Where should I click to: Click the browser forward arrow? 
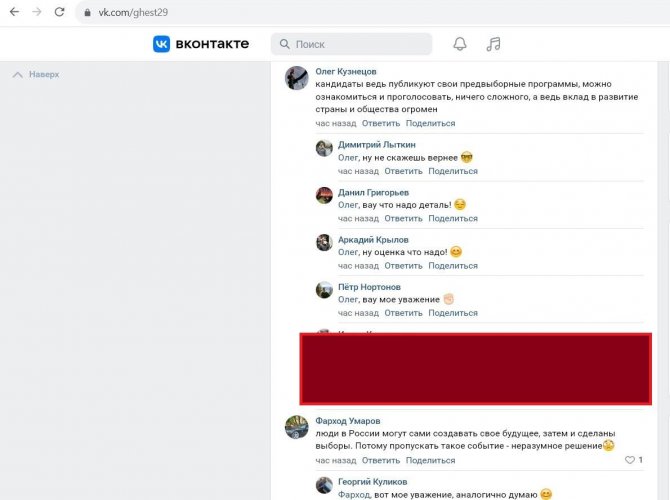click(x=36, y=12)
